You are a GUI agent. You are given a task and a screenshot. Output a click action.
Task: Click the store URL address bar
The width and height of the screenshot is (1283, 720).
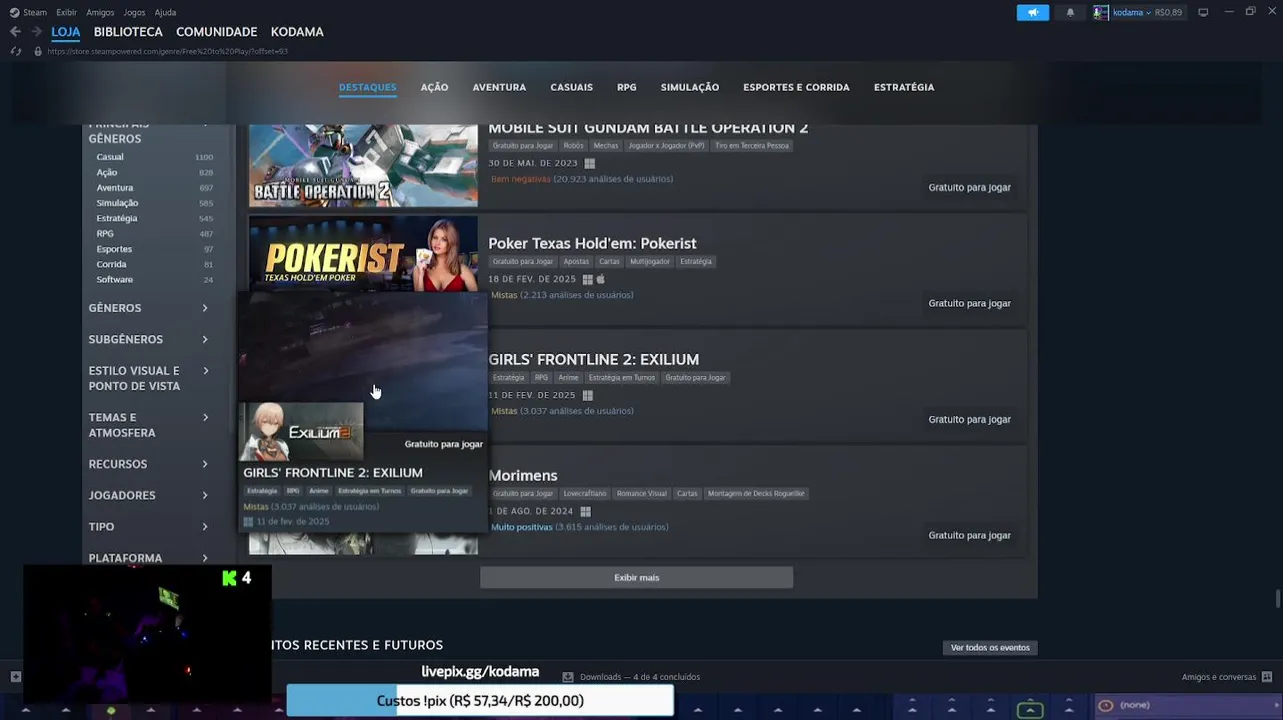(168, 51)
